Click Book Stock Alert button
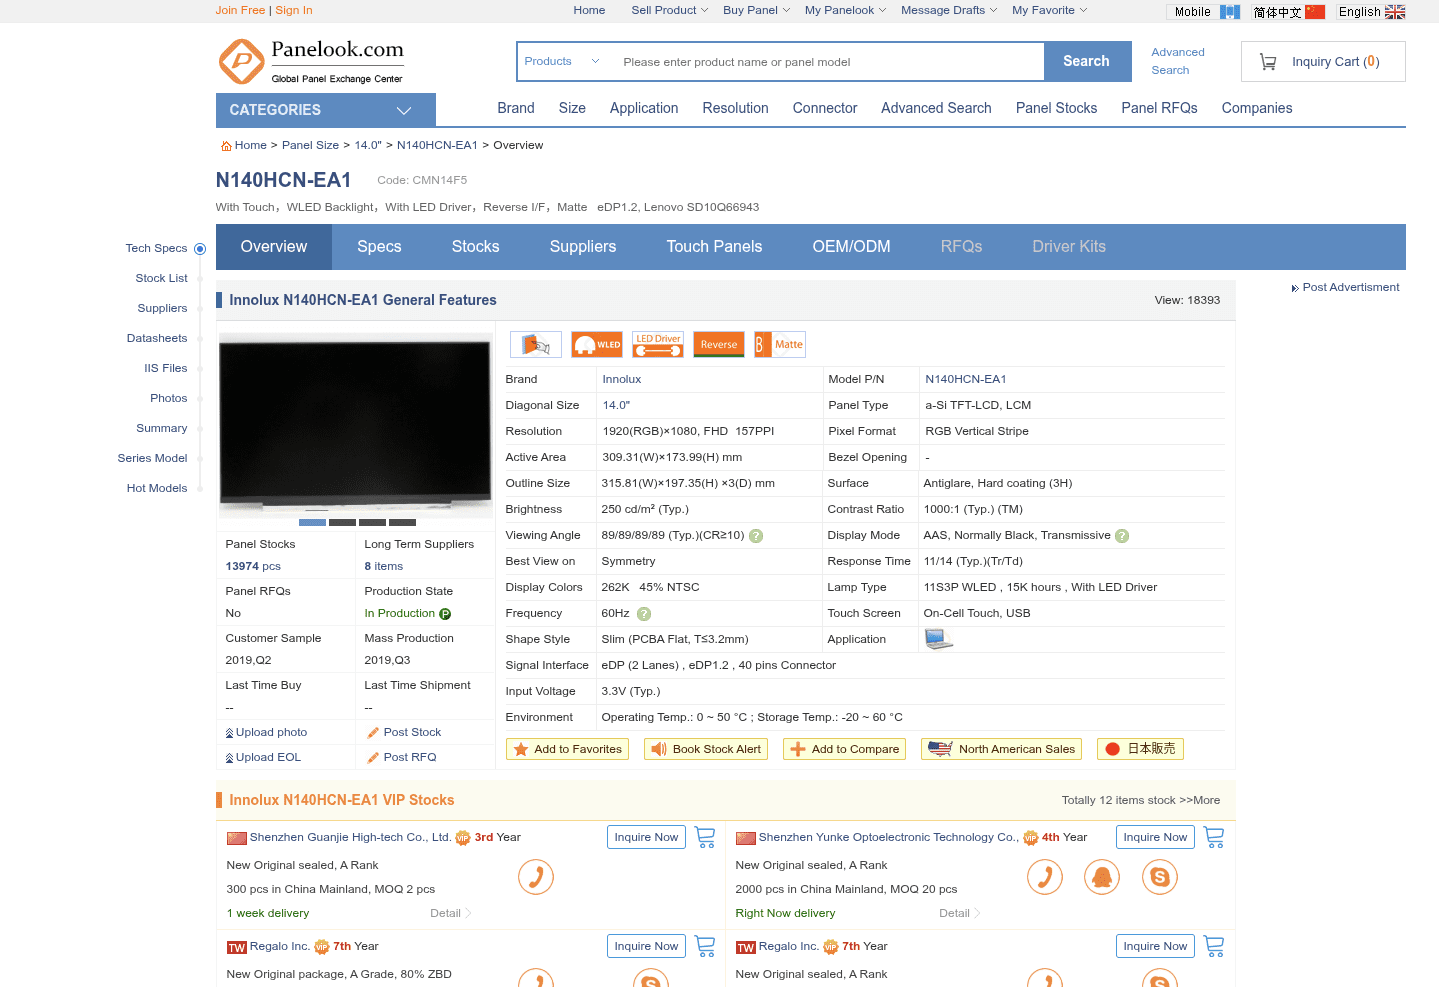Image resolution: width=1439 pixels, height=987 pixels. [706, 749]
